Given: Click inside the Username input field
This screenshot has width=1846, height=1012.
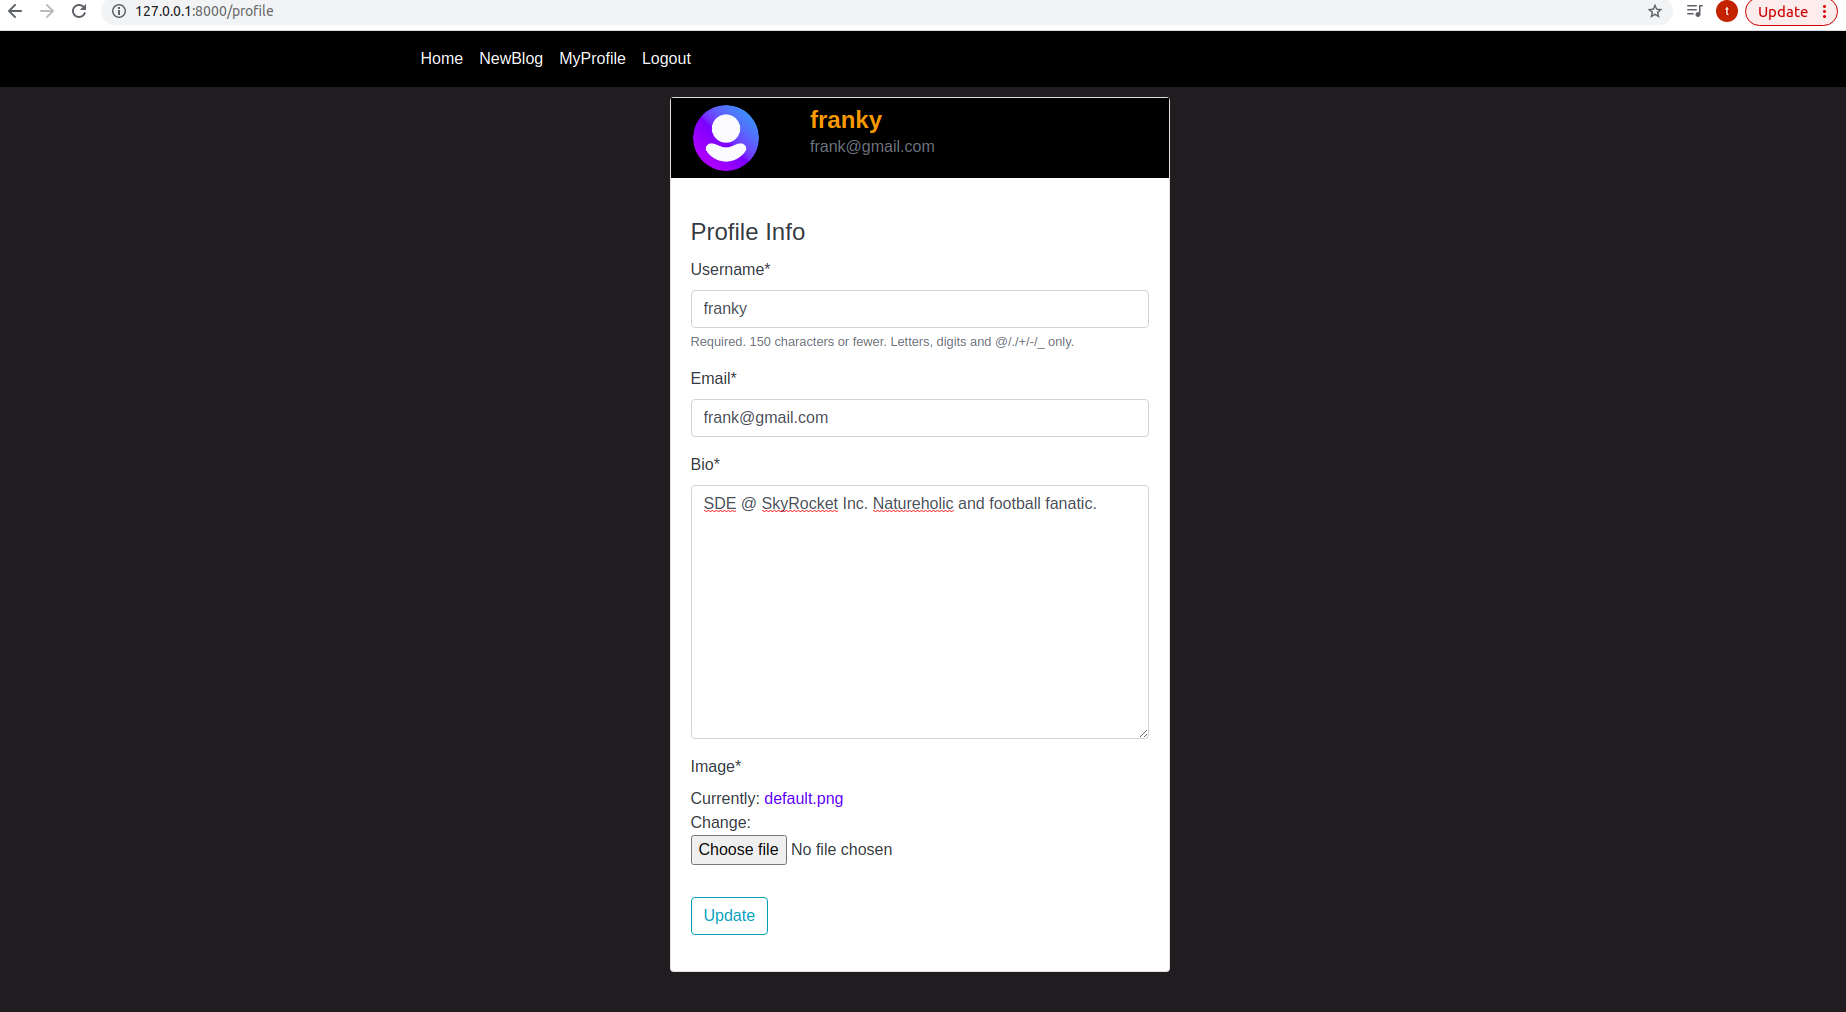Looking at the screenshot, I should tap(919, 308).
